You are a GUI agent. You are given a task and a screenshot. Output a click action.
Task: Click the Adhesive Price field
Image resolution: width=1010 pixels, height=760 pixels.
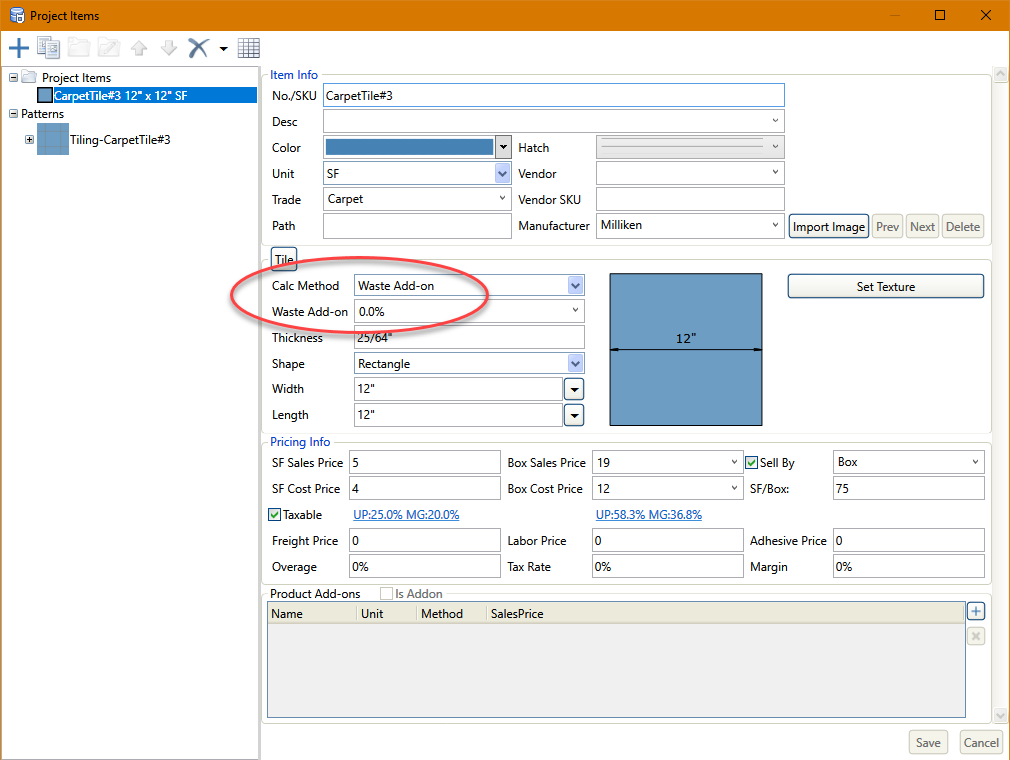[908, 540]
